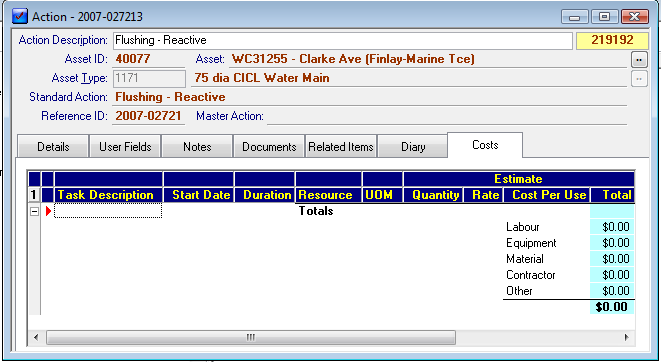Click the Asset Type field 1171
Viewport: 661px width, 362px height.
click(149, 78)
